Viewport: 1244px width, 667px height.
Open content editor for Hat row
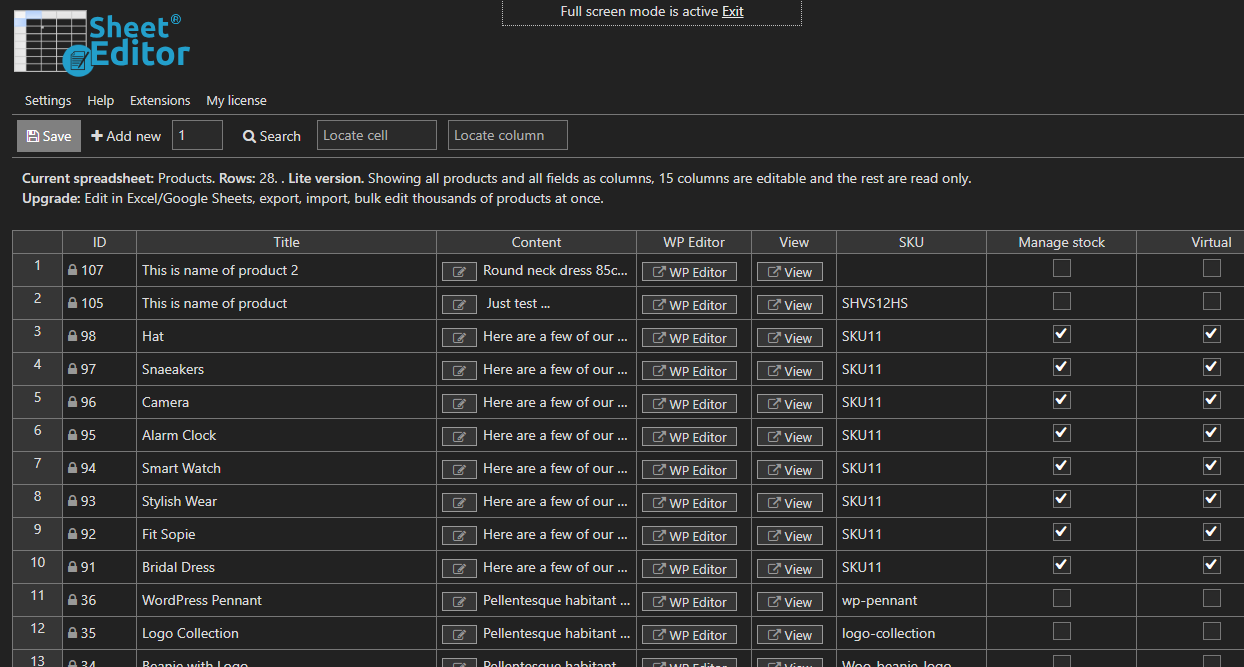pyautogui.click(x=459, y=338)
